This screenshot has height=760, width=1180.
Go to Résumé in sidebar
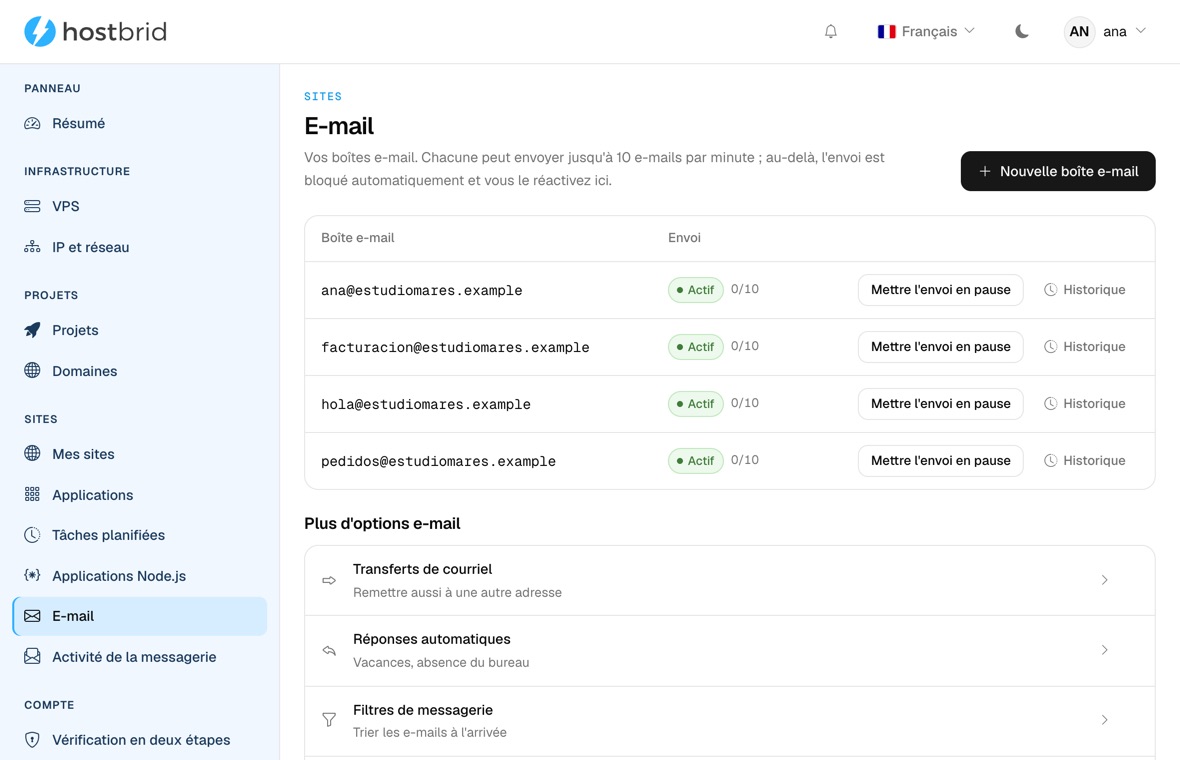140,123
